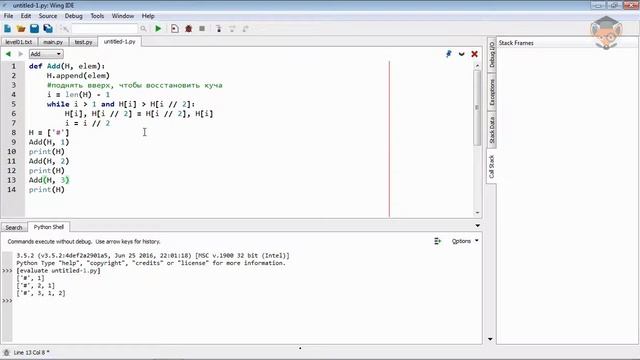Open the Debug menu
Screen dimensions: 640x360
pyautogui.click(x=73, y=16)
